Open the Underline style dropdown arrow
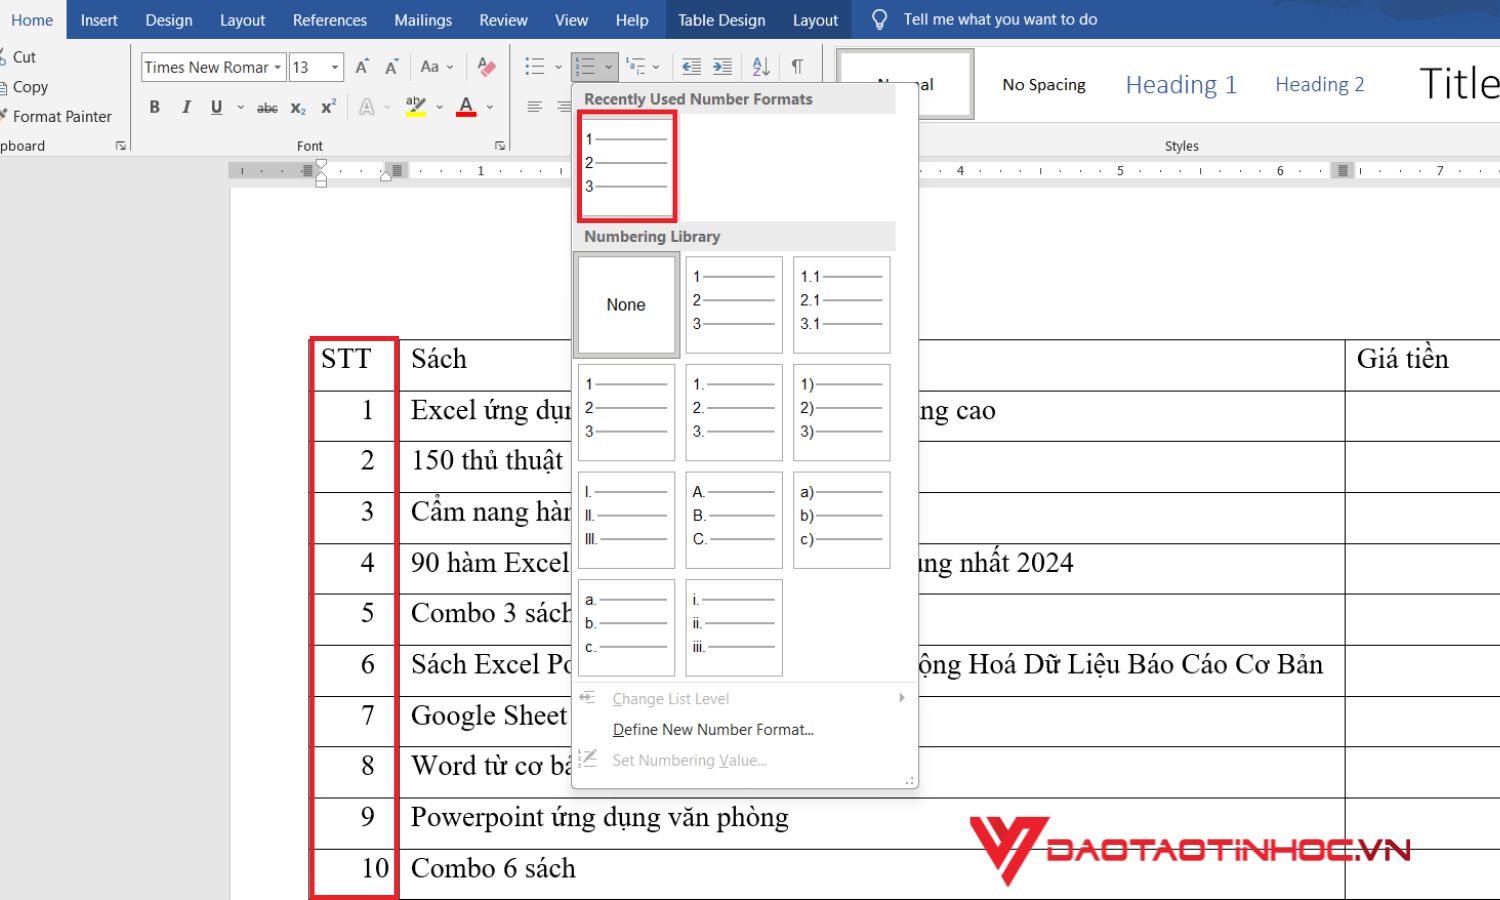This screenshot has height=900, width=1500. click(x=240, y=106)
